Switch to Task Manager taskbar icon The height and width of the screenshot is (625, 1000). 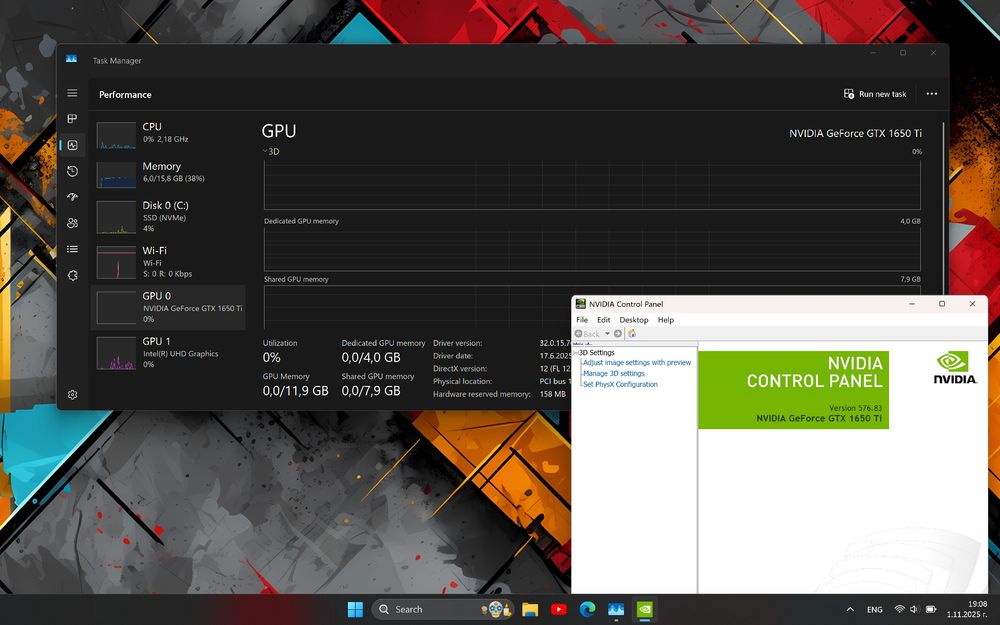[x=615, y=609]
